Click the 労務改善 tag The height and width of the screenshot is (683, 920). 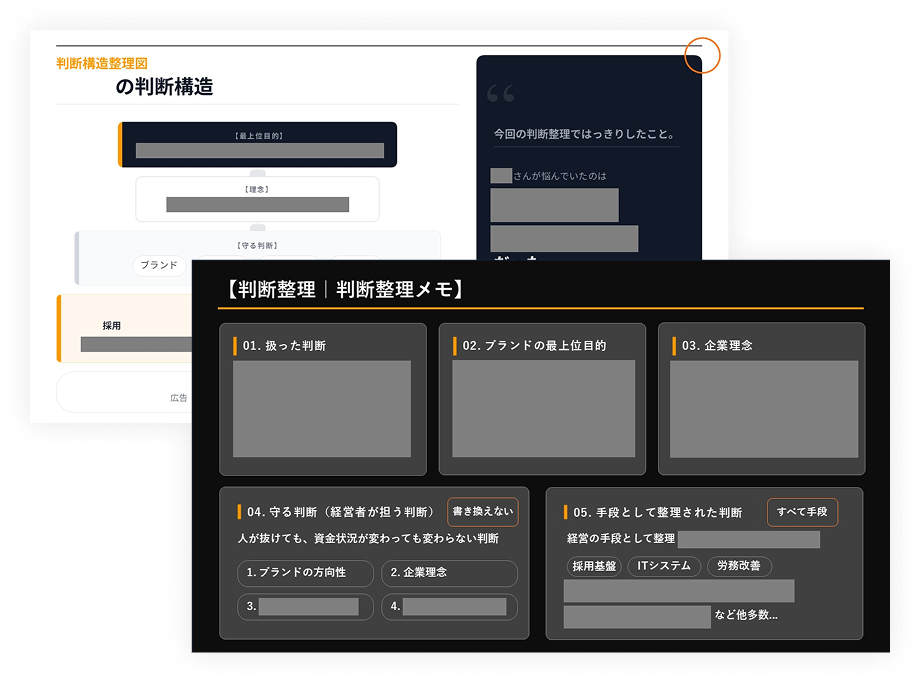[x=739, y=566]
